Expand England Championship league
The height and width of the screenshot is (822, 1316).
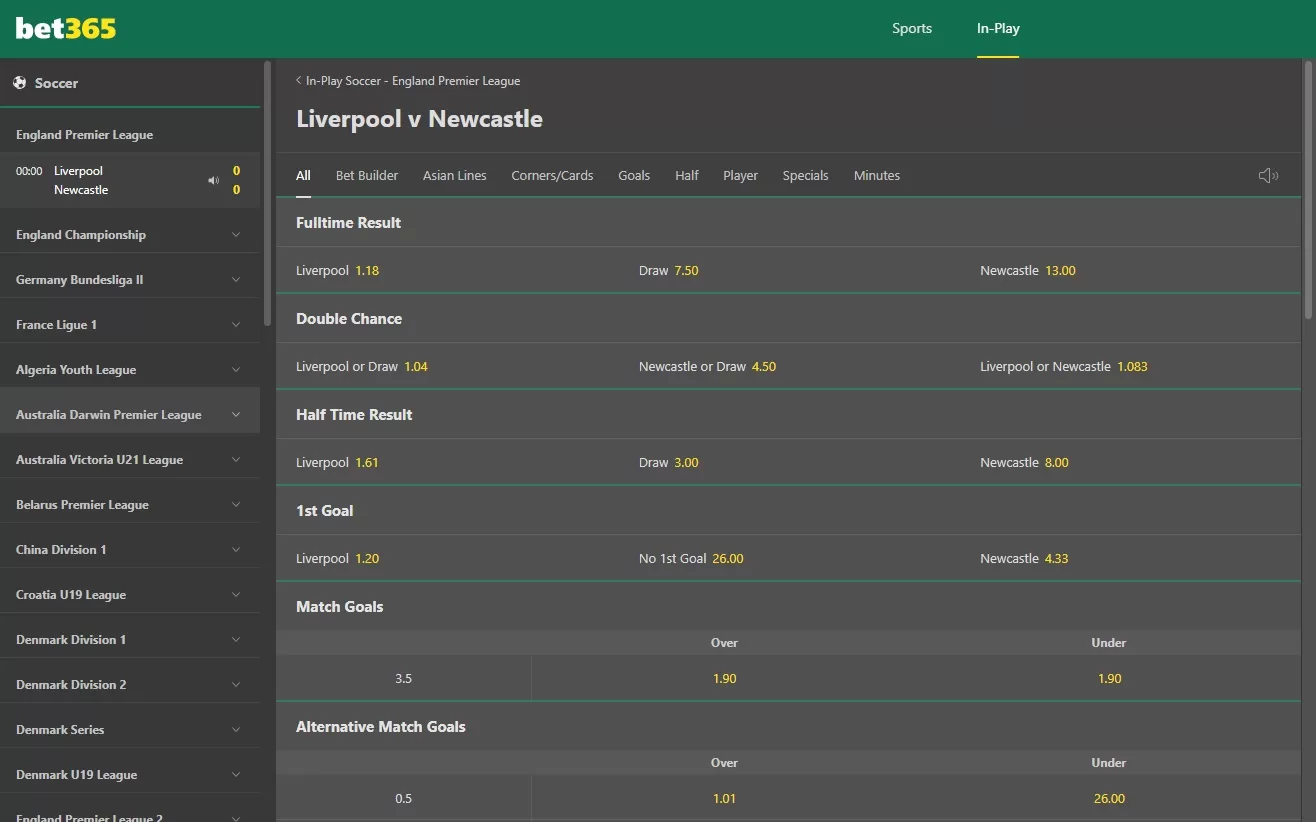tap(130, 235)
